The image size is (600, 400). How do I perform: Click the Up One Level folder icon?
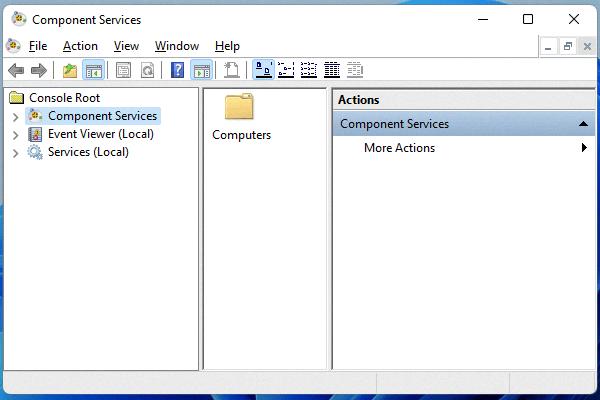tap(69, 70)
